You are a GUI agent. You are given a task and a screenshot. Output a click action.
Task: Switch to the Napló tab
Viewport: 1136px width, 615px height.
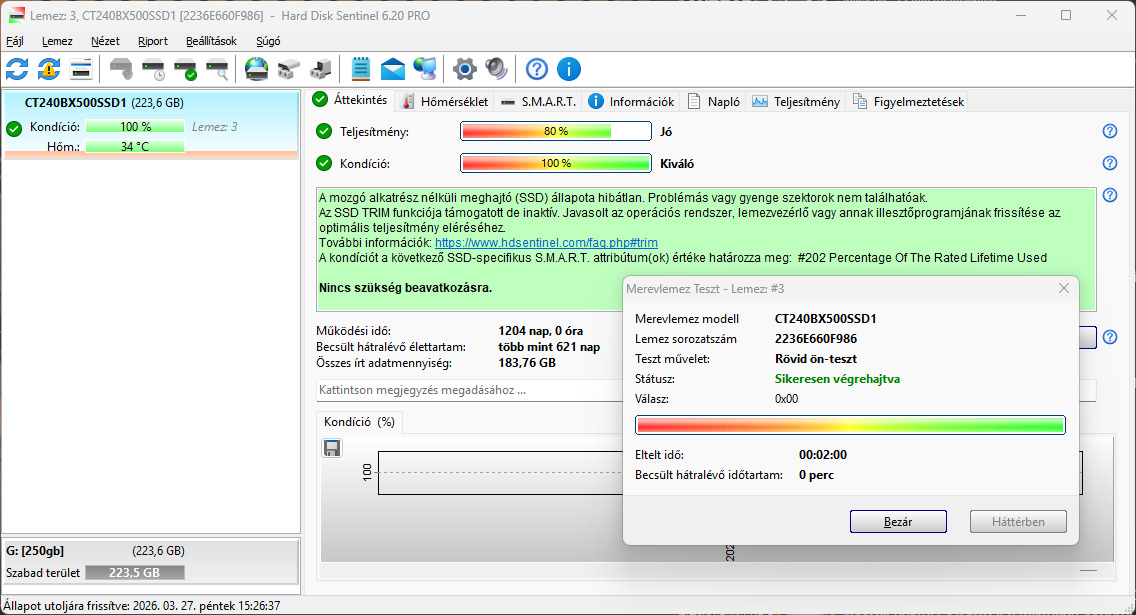[x=714, y=101]
